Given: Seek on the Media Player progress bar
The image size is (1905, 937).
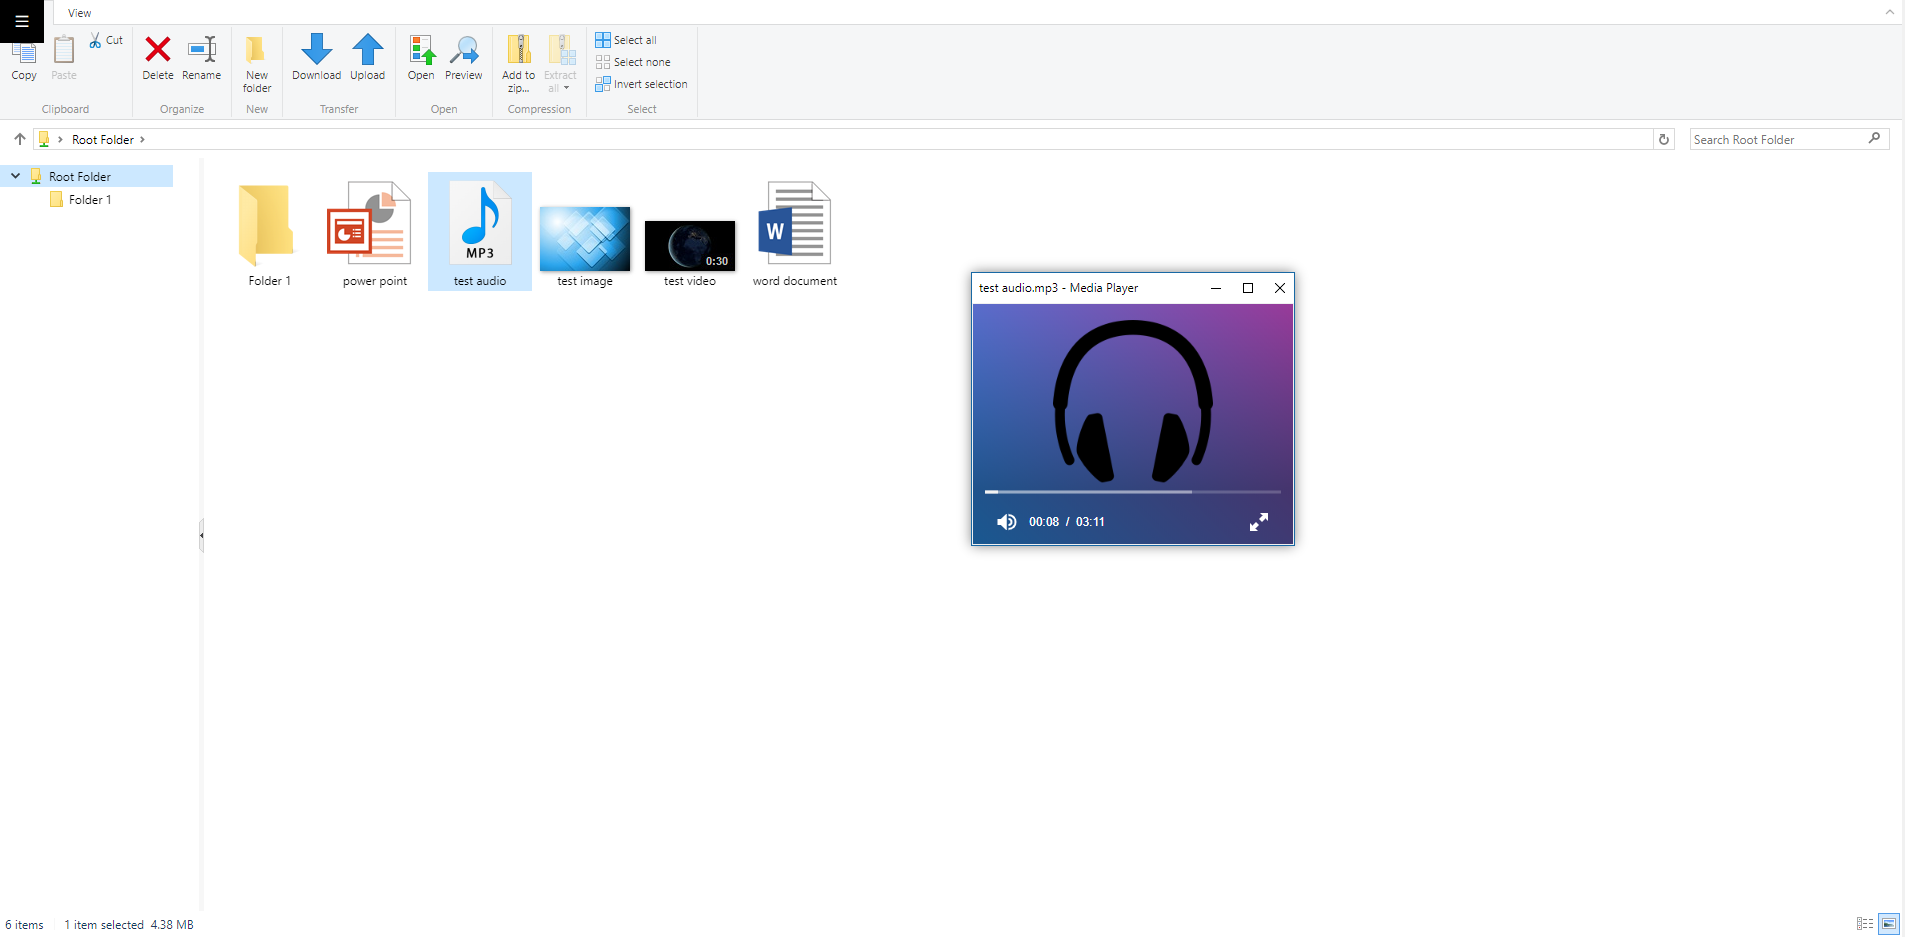Looking at the screenshot, I should [1132, 492].
